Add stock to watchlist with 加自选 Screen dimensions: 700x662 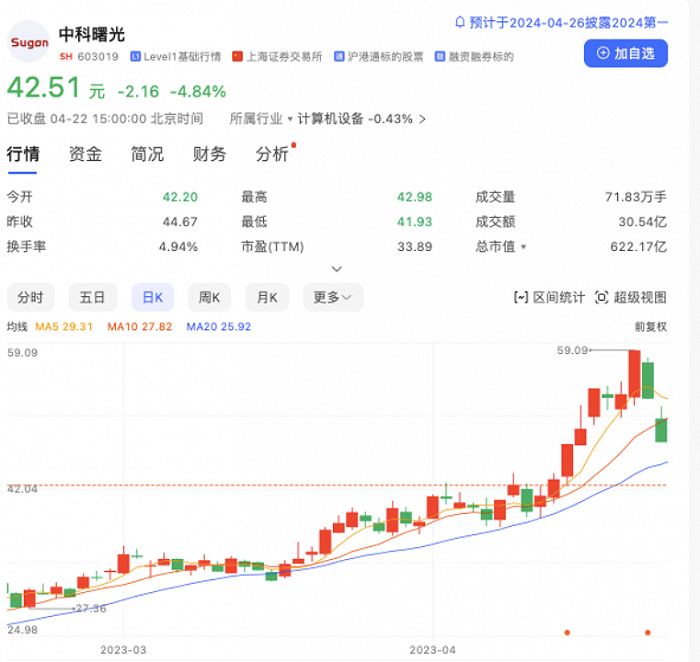pyautogui.click(x=625, y=53)
